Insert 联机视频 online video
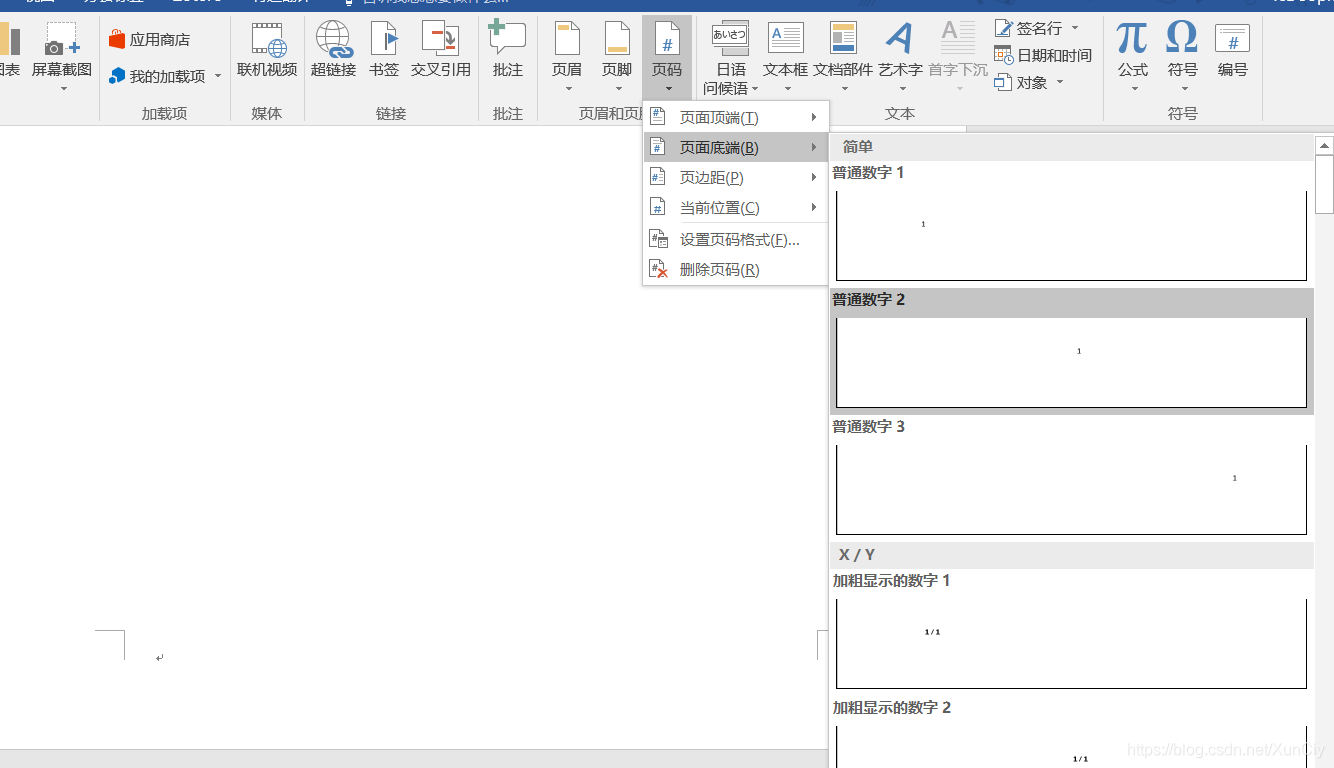This screenshot has height=768, width=1334. pos(267,50)
